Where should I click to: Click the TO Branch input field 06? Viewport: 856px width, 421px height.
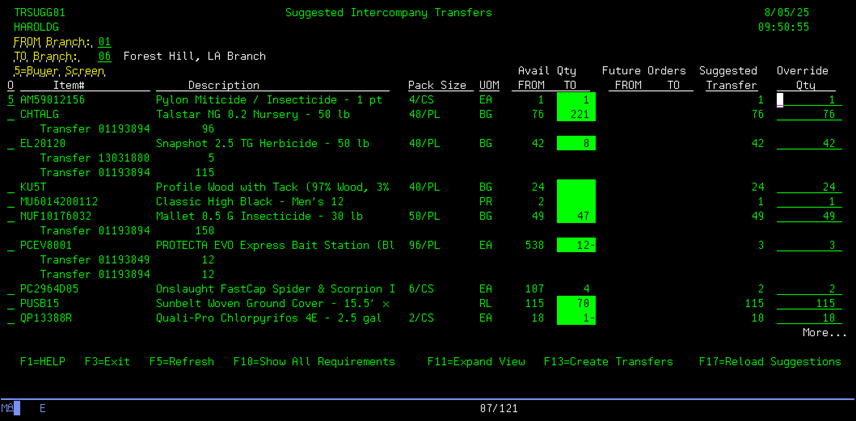tap(105, 56)
